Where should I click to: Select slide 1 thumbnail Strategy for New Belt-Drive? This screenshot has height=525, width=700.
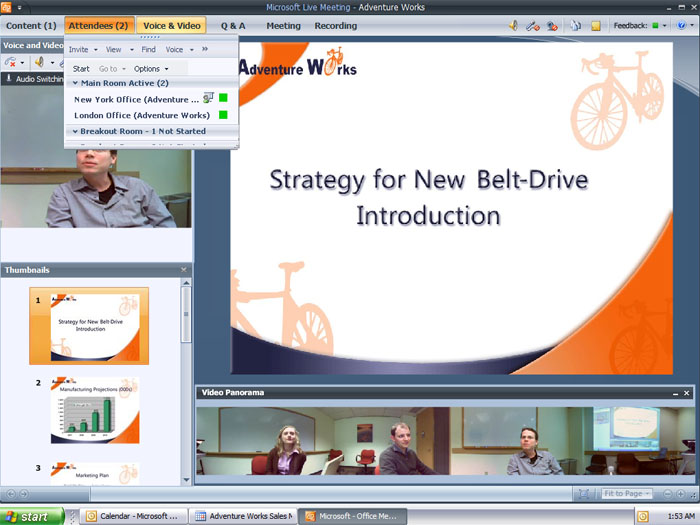[x=89, y=326]
